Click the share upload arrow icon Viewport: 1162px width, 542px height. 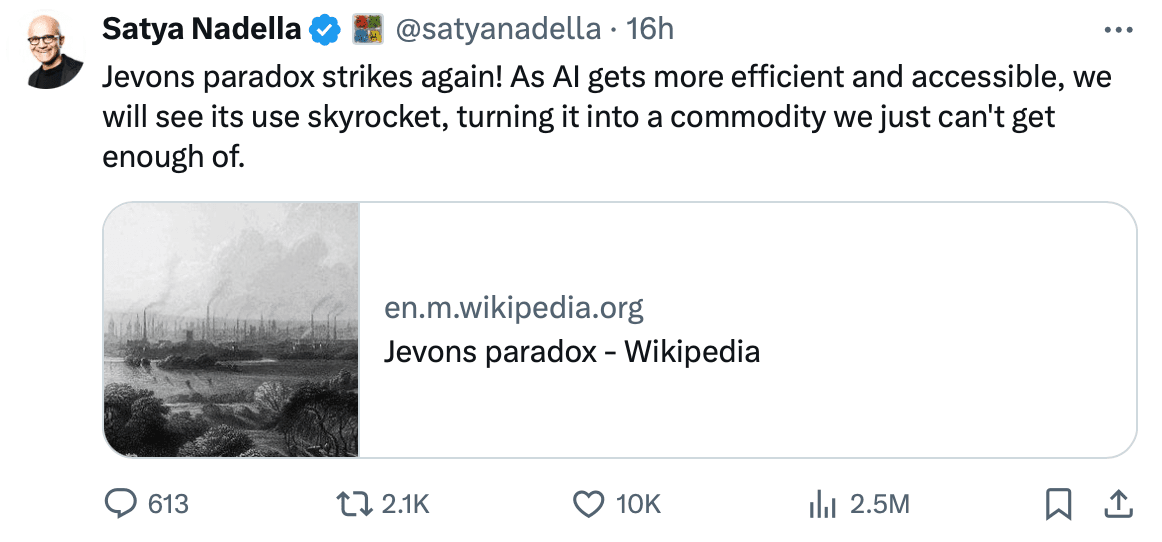click(1118, 503)
